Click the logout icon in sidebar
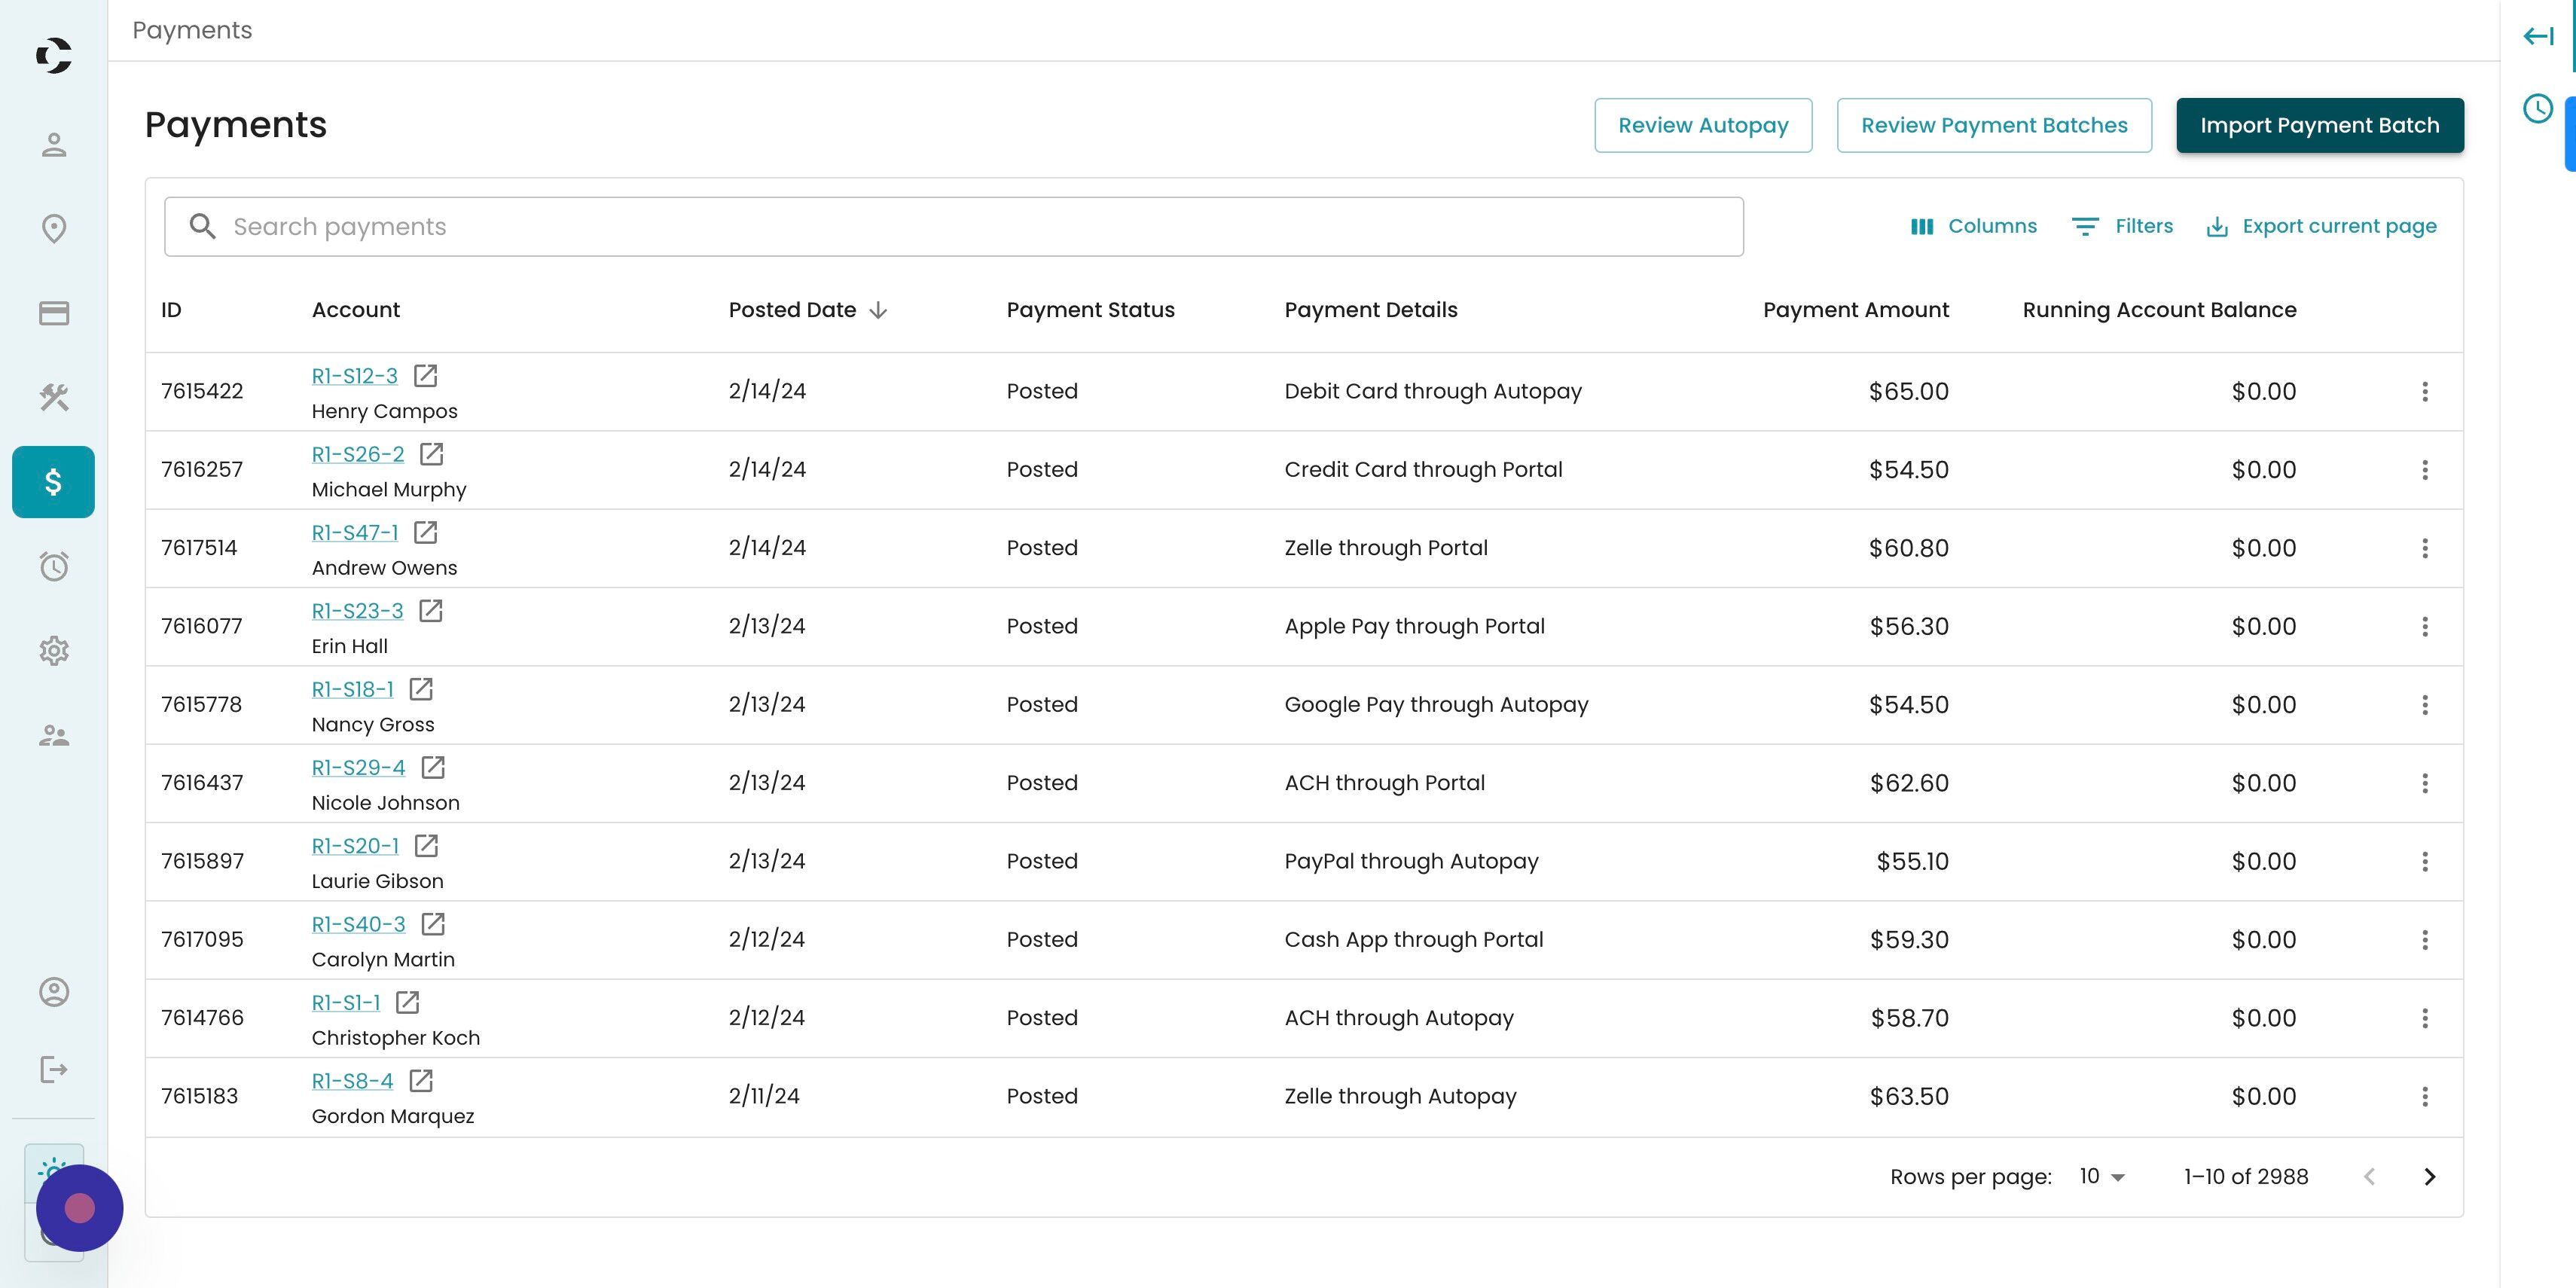The image size is (2576, 1288). (54, 1070)
